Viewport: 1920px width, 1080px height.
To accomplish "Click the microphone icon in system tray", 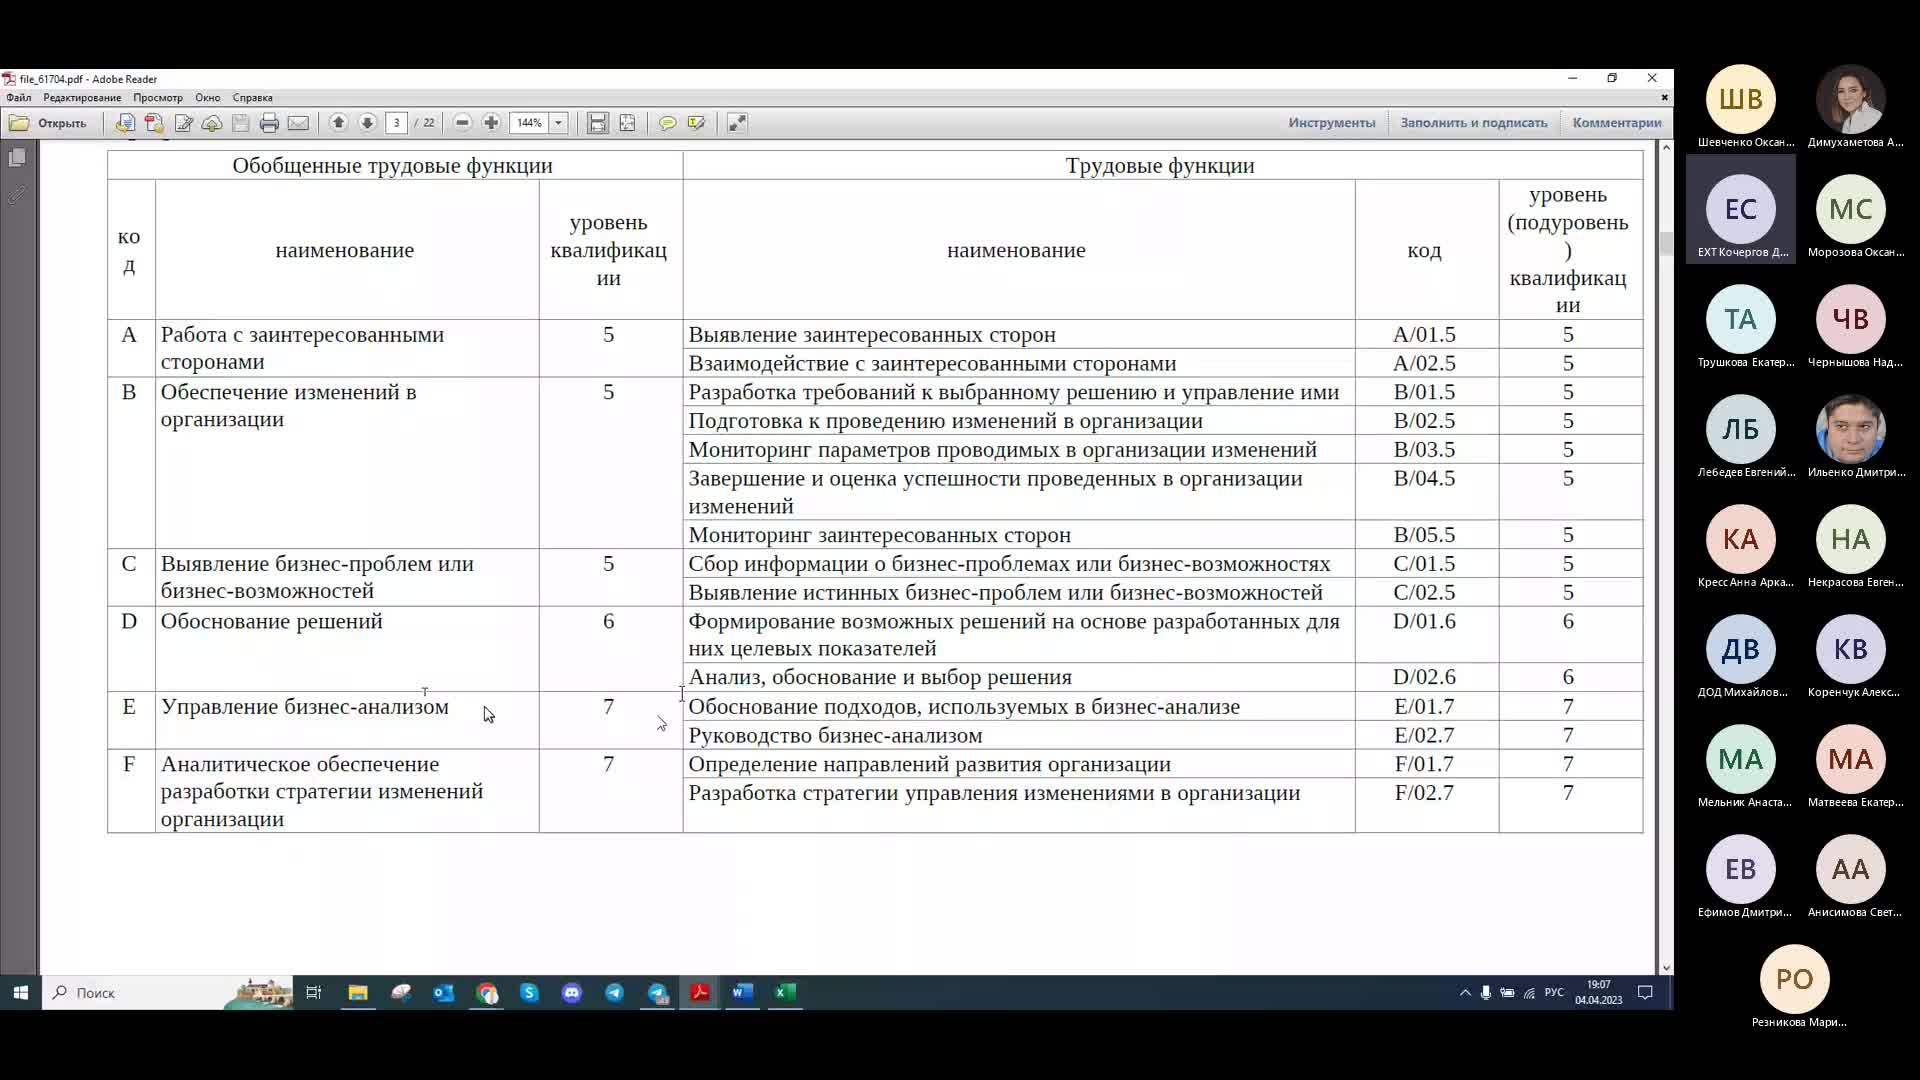I will 1486,993.
